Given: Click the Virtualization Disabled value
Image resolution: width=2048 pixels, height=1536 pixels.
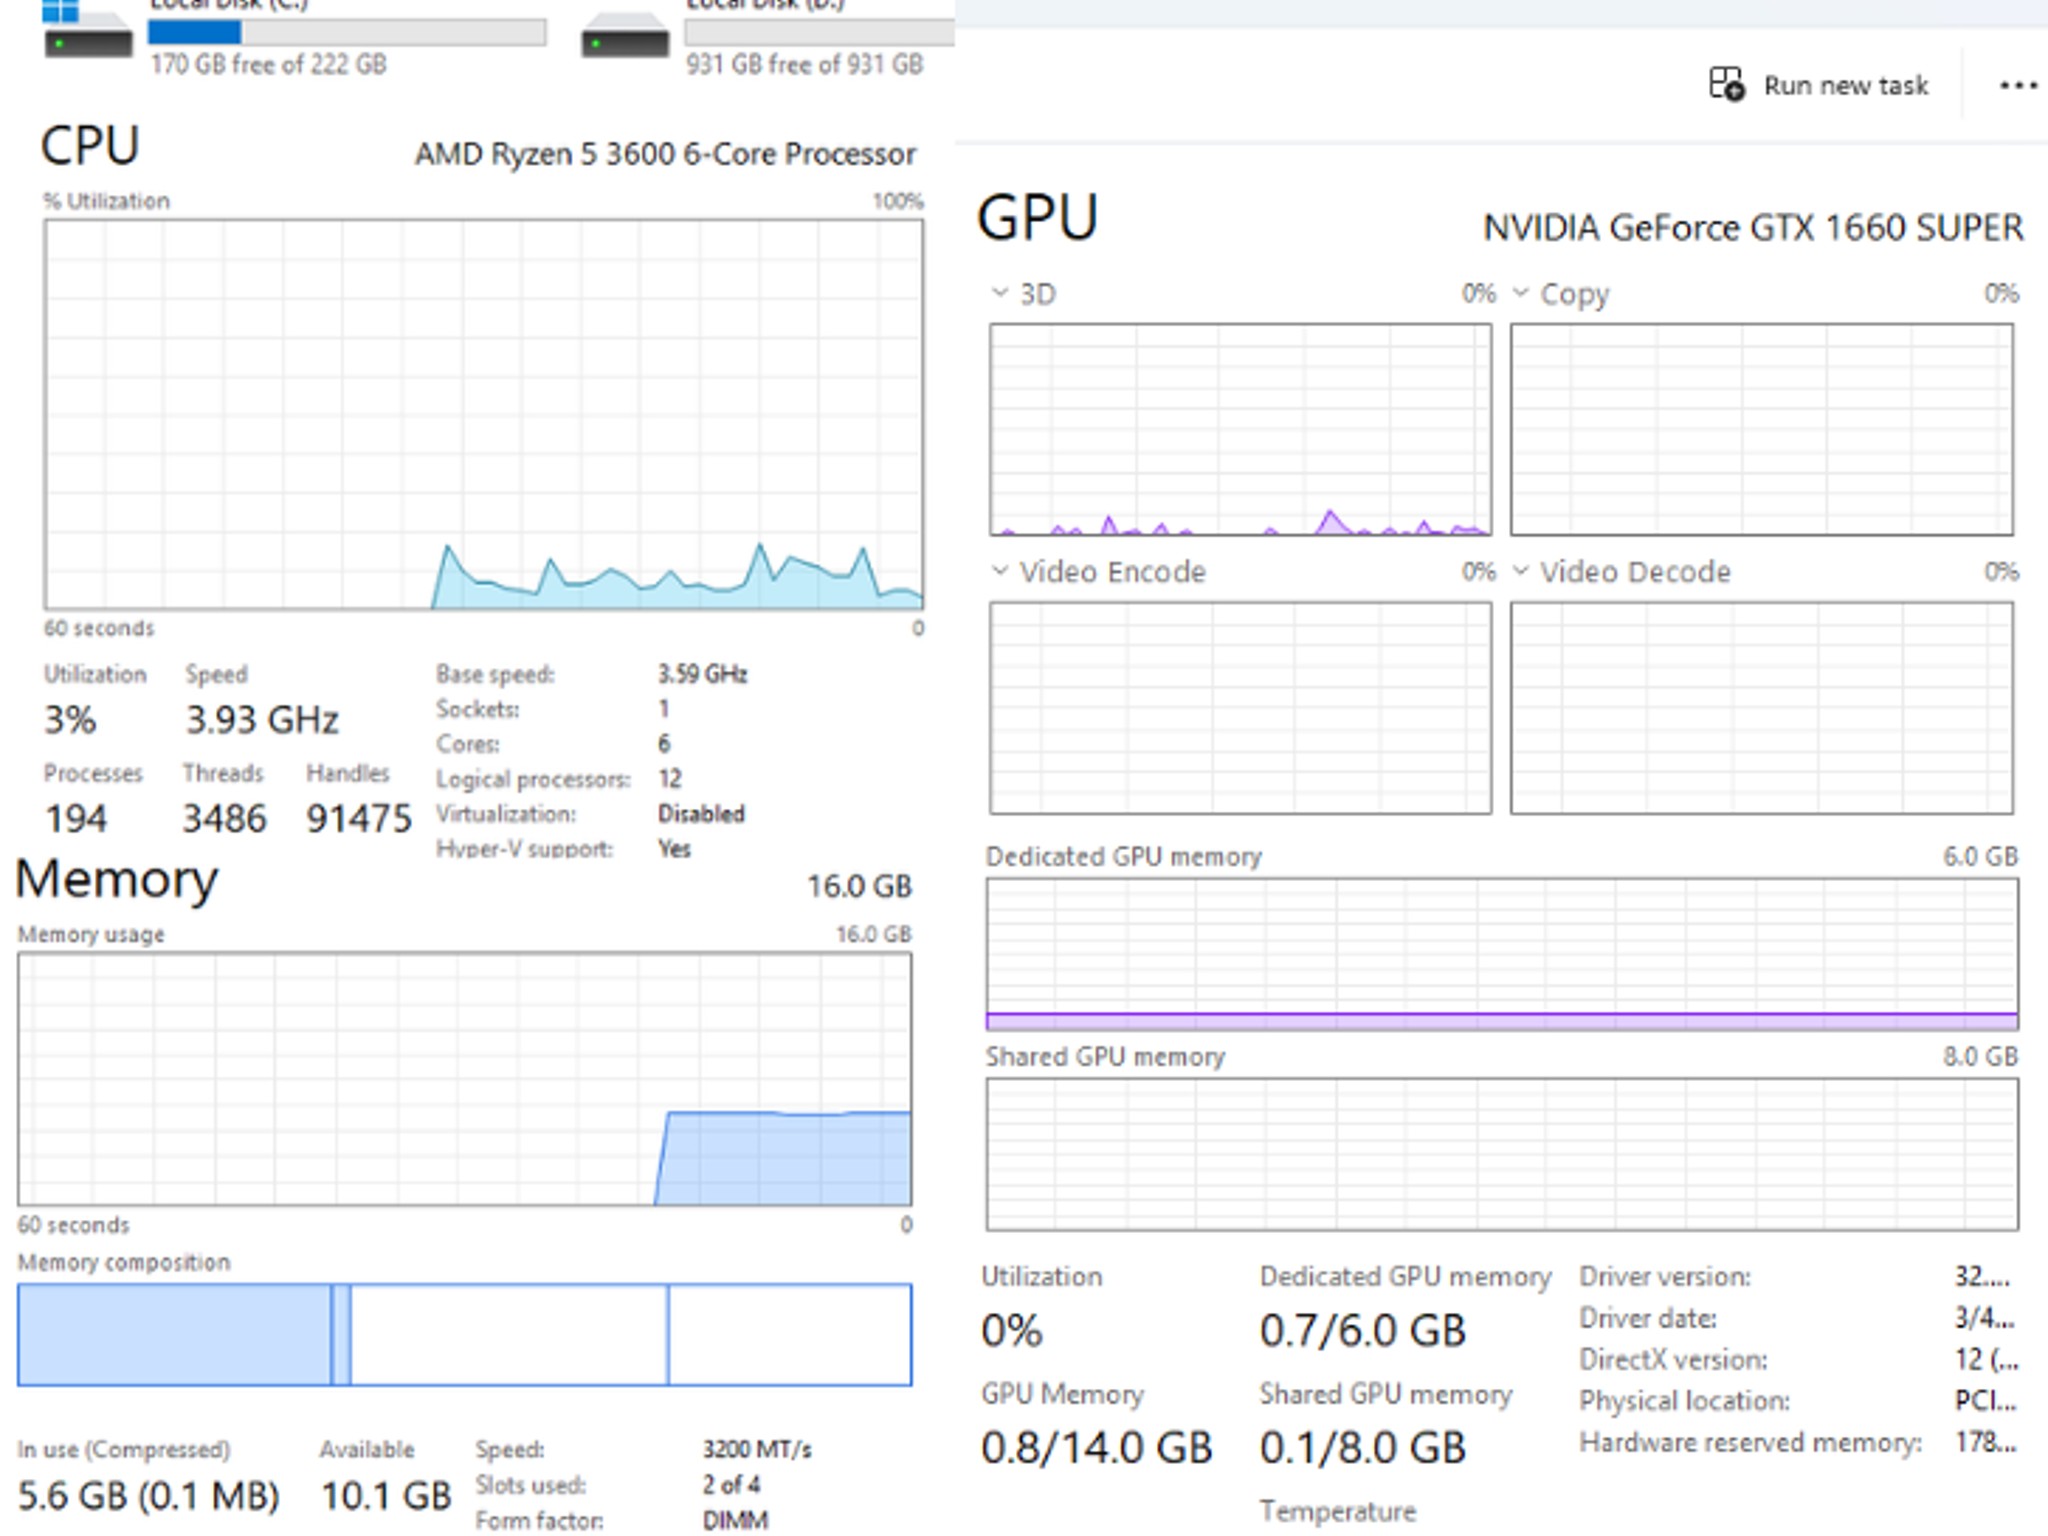Looking at the screenshot, I should click(x=701, y=814).
